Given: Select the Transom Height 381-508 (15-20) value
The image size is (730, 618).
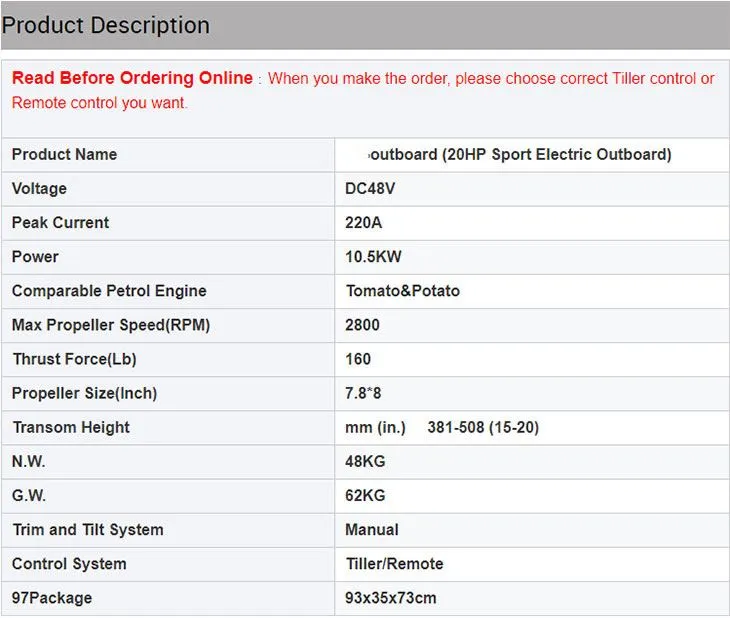Looking at the screenshot, I should [482, 427].
